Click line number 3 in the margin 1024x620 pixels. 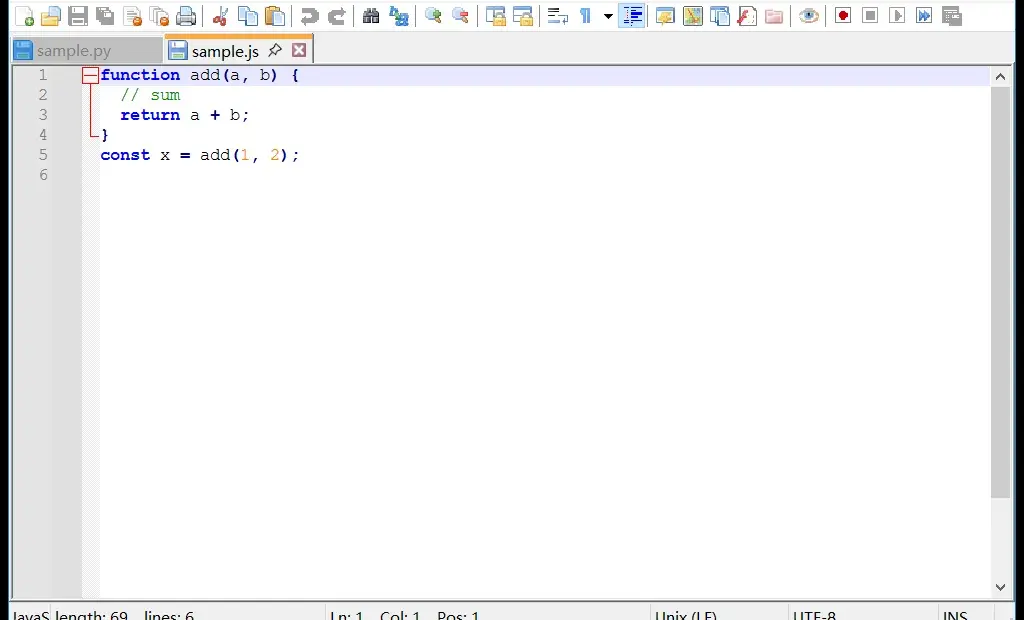click(43, 115)
